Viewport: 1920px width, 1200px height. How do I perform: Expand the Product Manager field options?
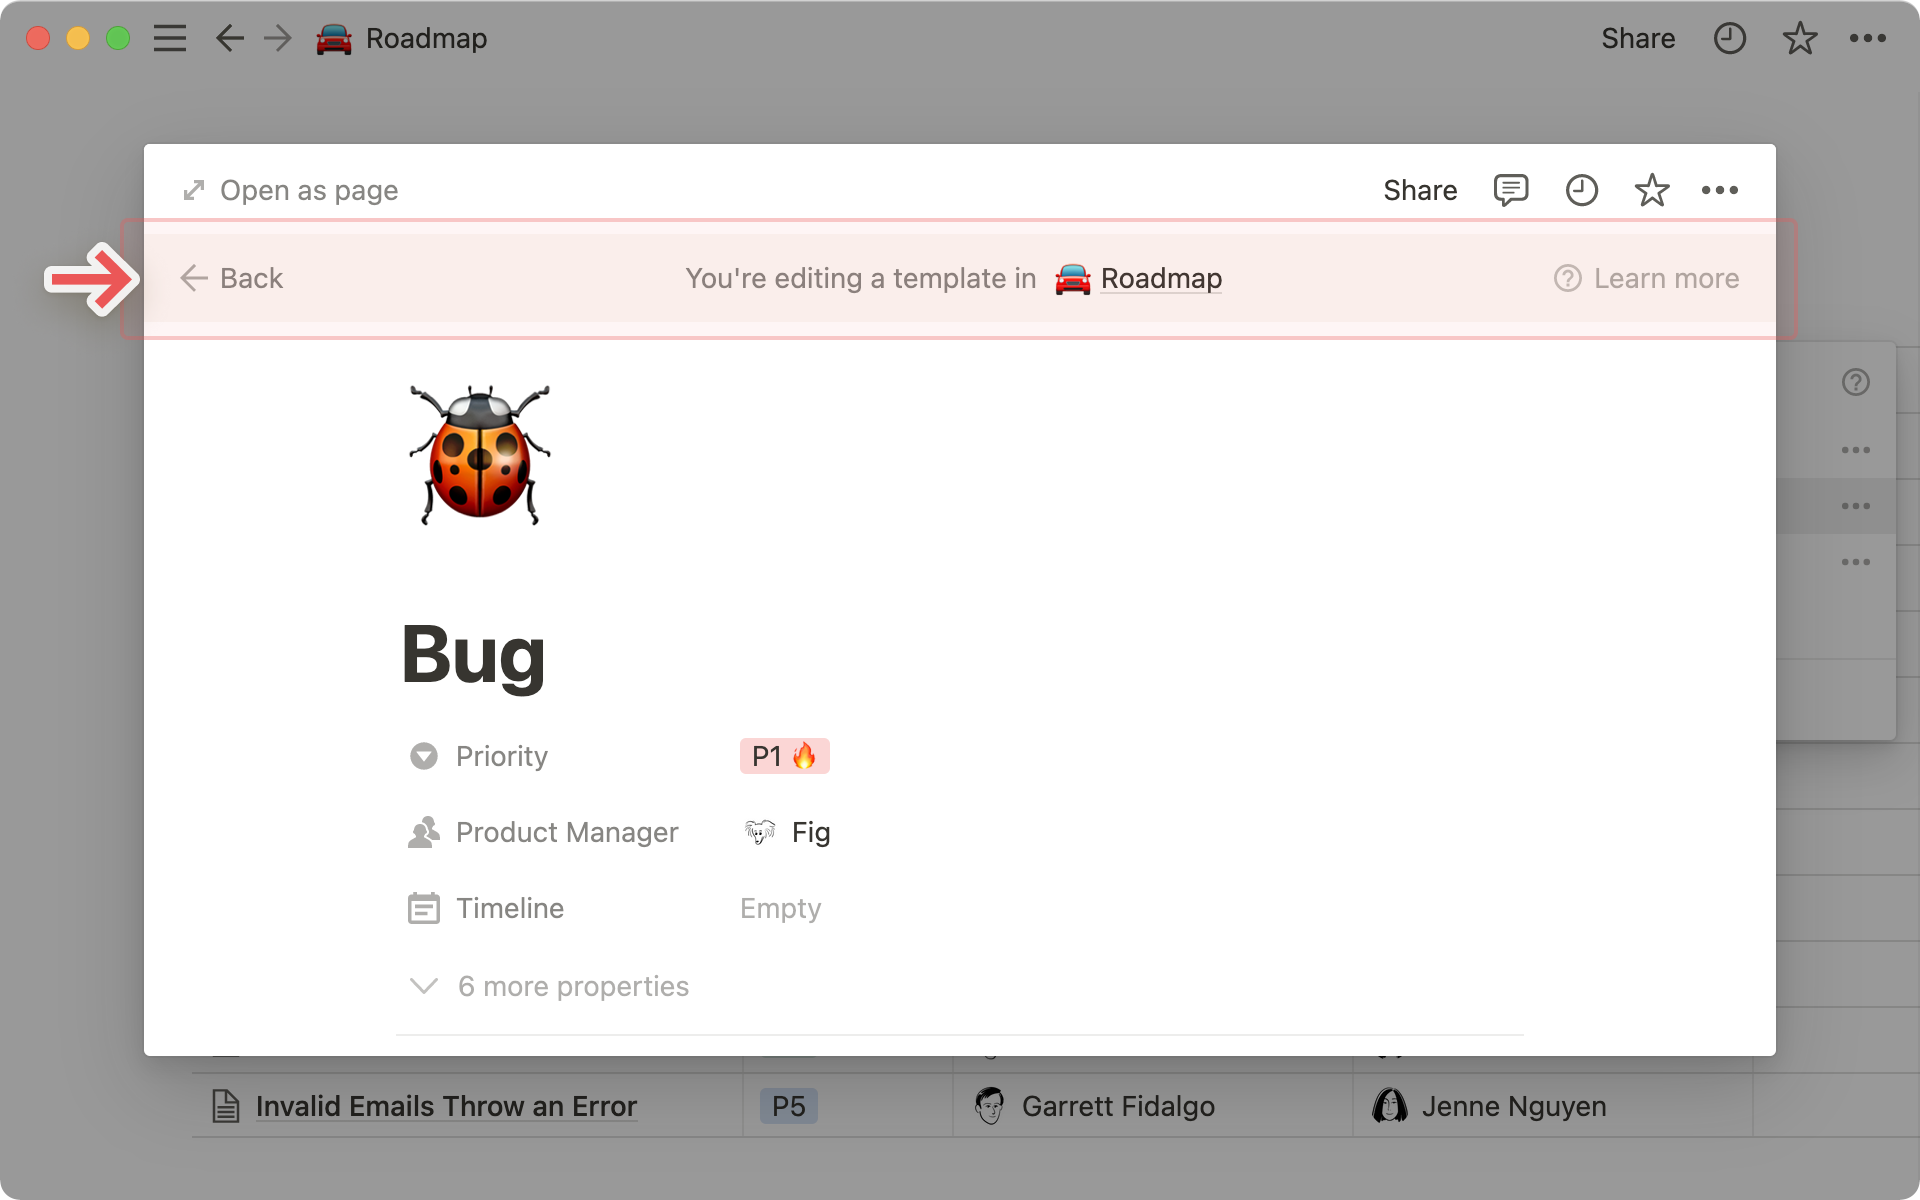tap(785, 831)
